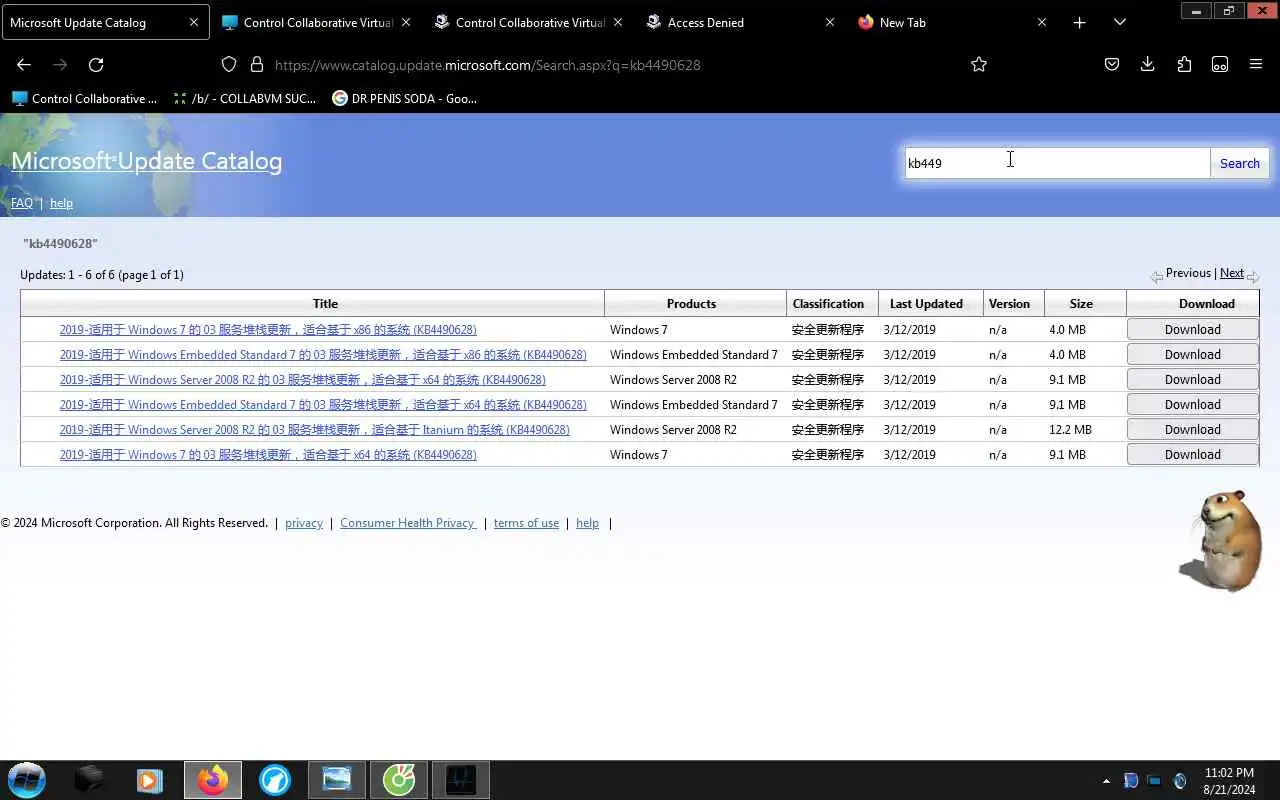This screenshot has height=800, width=1280.
Task: Click the Search button
Action: coord(1239,163)
